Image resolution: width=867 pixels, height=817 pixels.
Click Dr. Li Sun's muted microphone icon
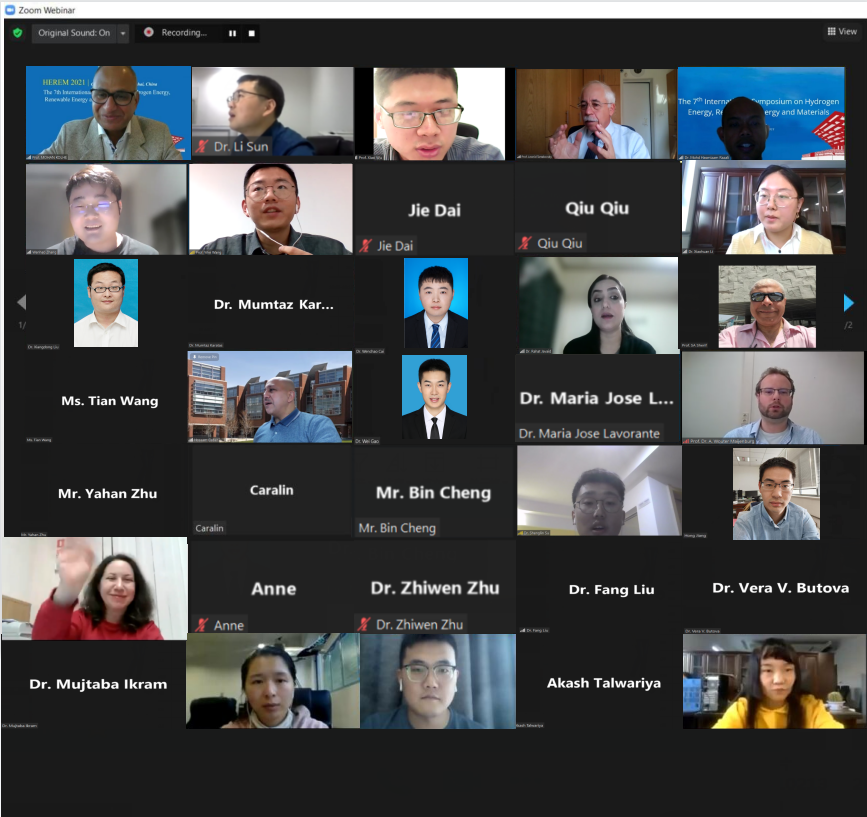pyautogui.click(x=202, y=146)
